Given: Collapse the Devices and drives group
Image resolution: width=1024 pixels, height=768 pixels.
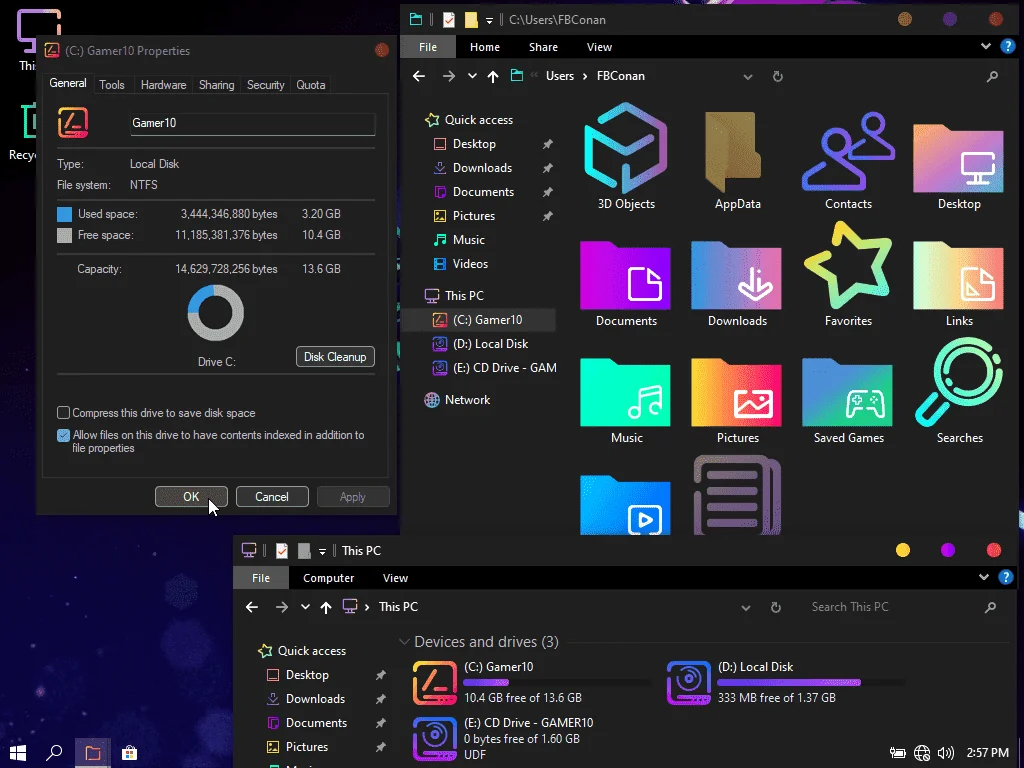Looking at the screenshot, I should 404,642.
